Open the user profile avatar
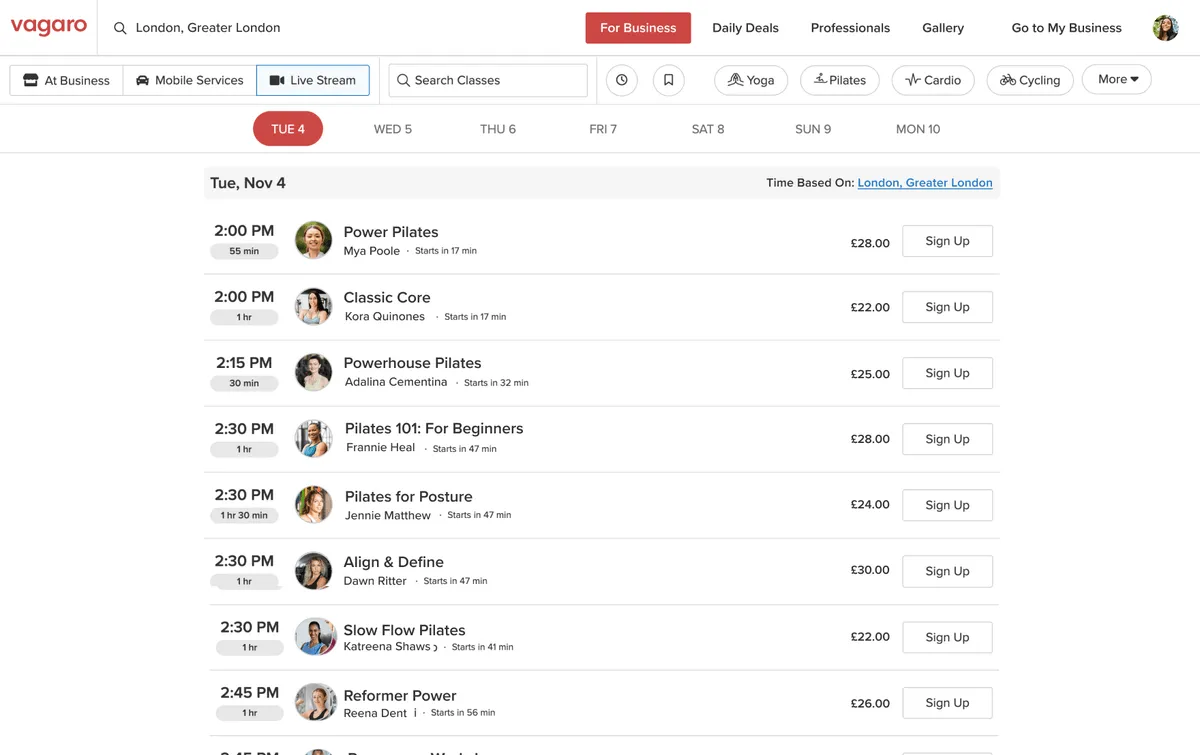 click(1165, 28)
